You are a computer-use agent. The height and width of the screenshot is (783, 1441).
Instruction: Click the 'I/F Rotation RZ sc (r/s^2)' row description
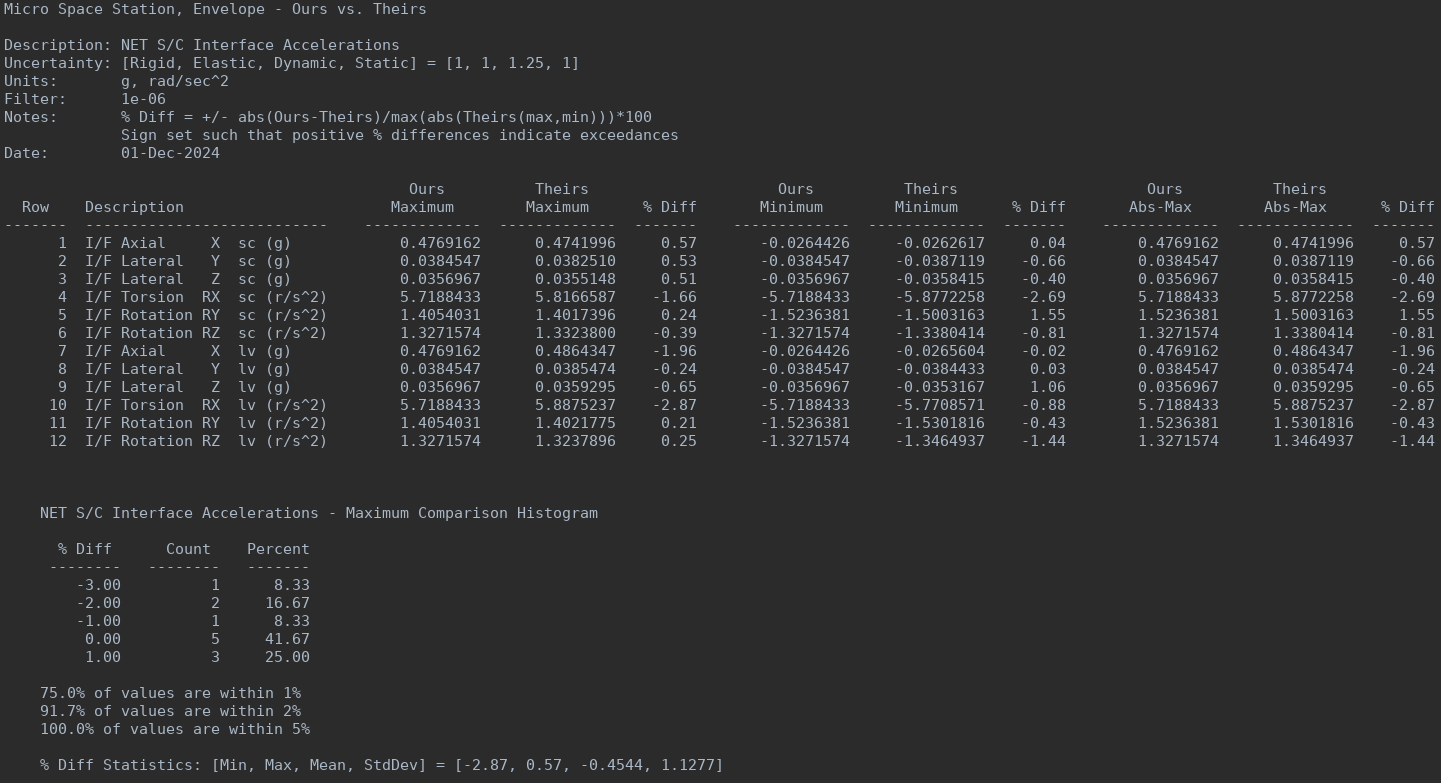click(206, 333)
